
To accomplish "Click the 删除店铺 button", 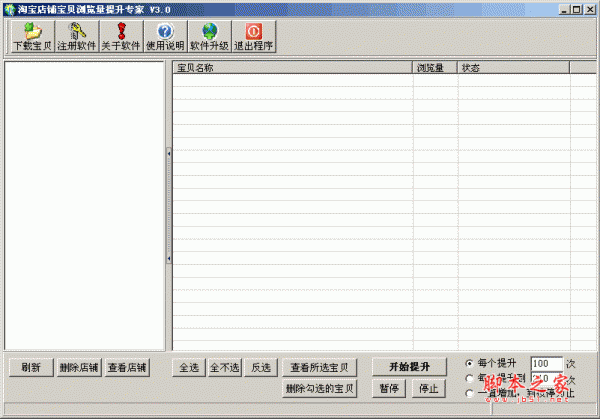I will point(79,367).
